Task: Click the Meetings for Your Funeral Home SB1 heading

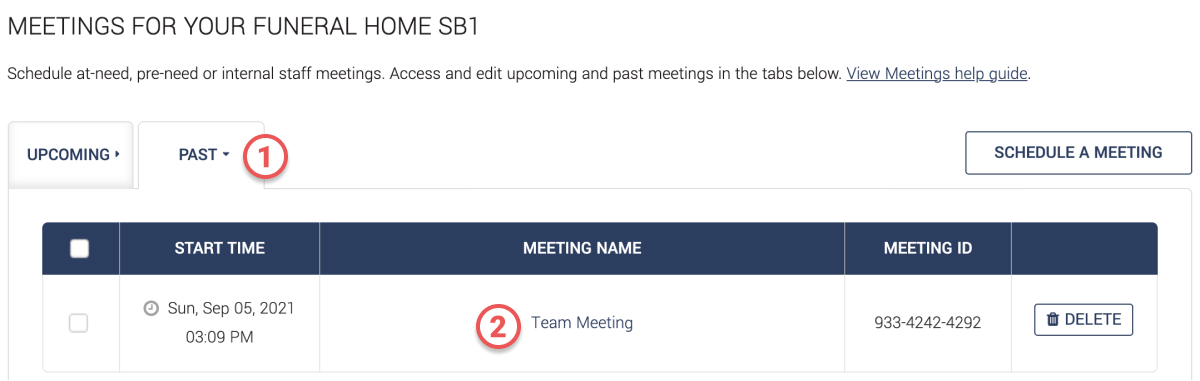Action: pyautogui.click(x=244, y=26)
